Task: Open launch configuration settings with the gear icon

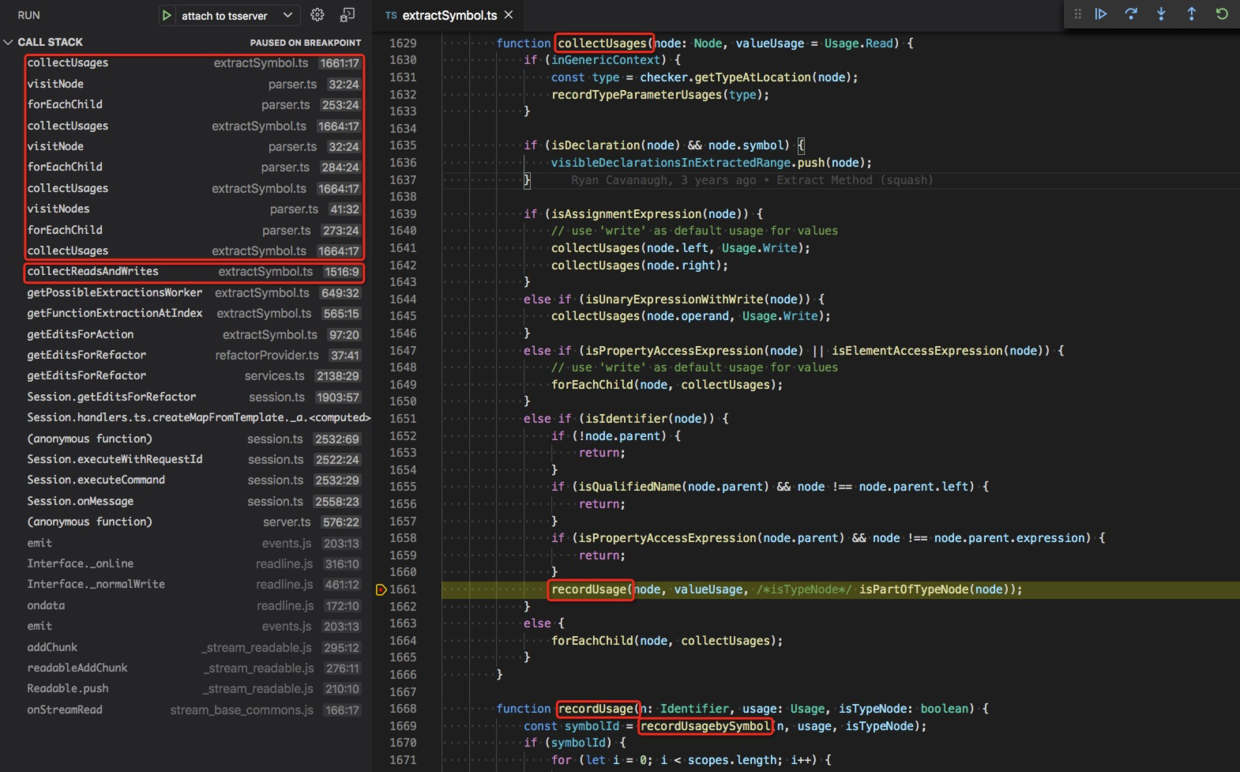Action: 317,15
